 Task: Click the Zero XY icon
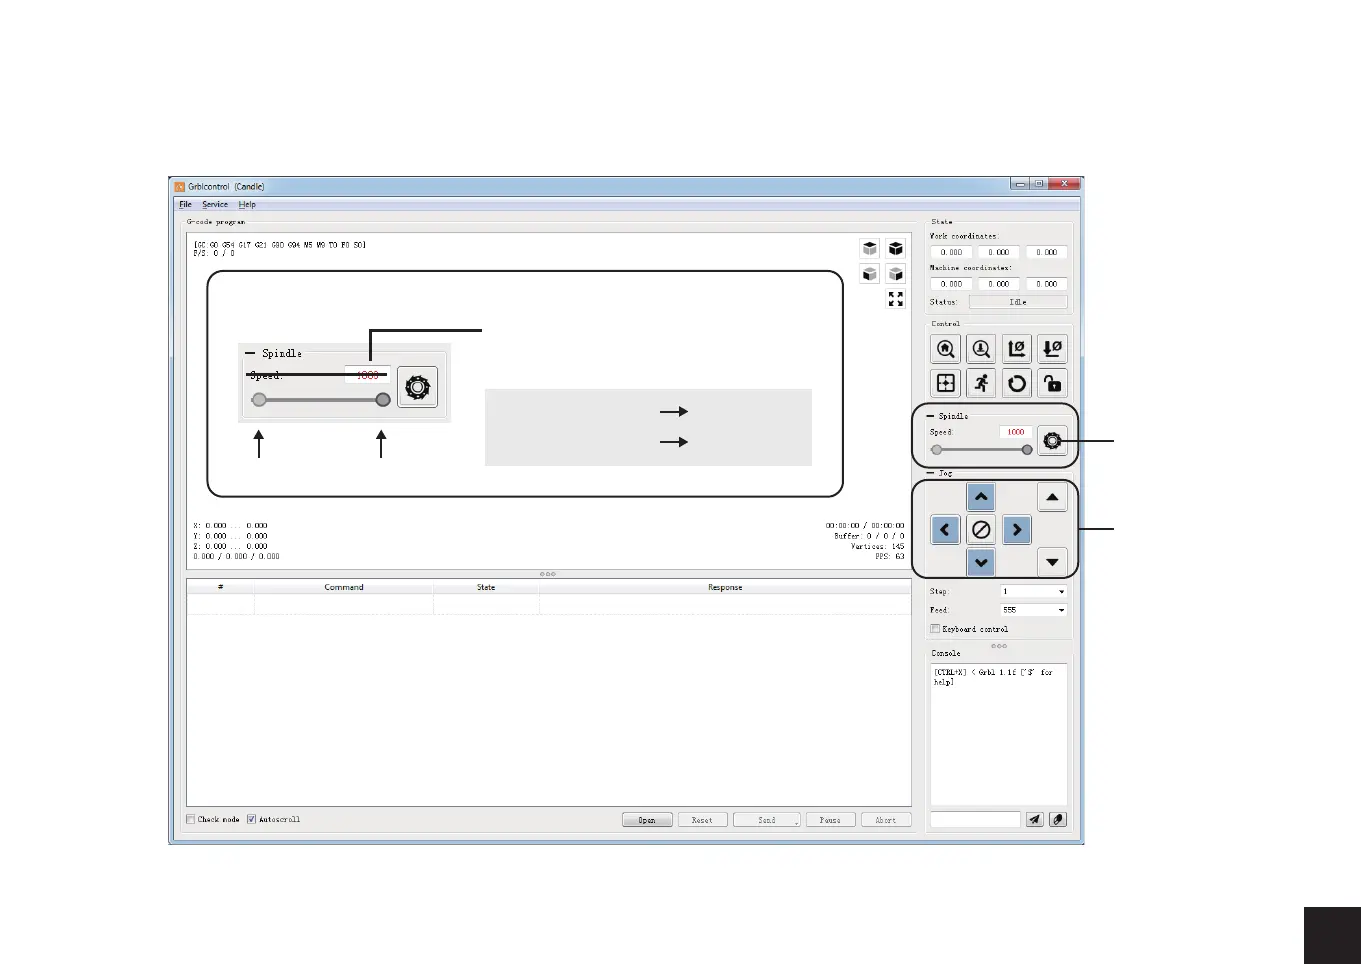(1017, 349)
